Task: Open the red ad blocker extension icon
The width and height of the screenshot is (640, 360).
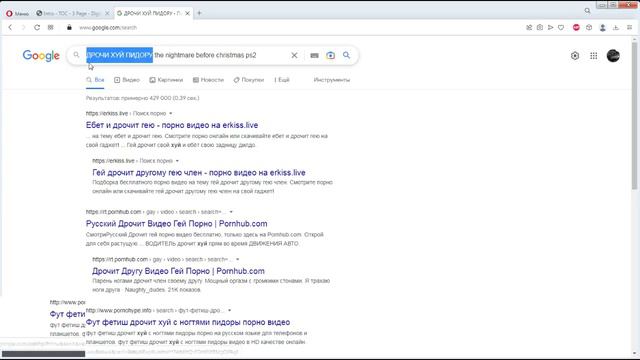Action: (576, 27)
